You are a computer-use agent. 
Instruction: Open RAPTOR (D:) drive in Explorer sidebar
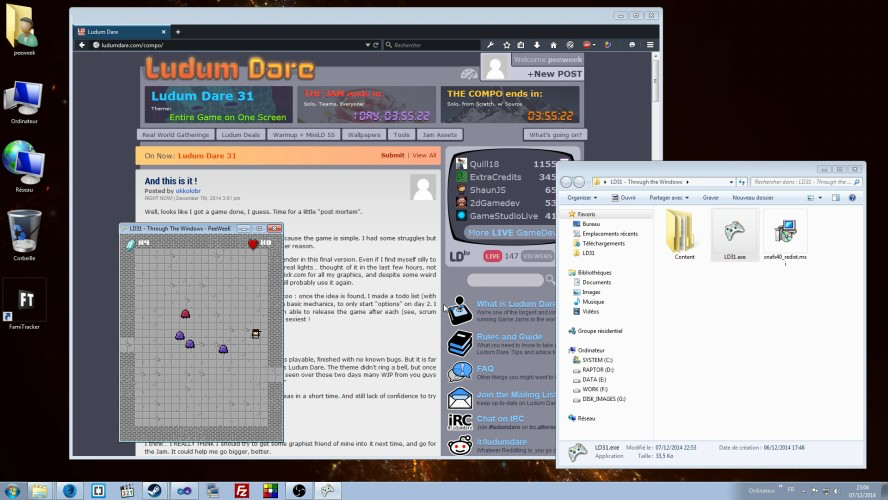(597, 370)
